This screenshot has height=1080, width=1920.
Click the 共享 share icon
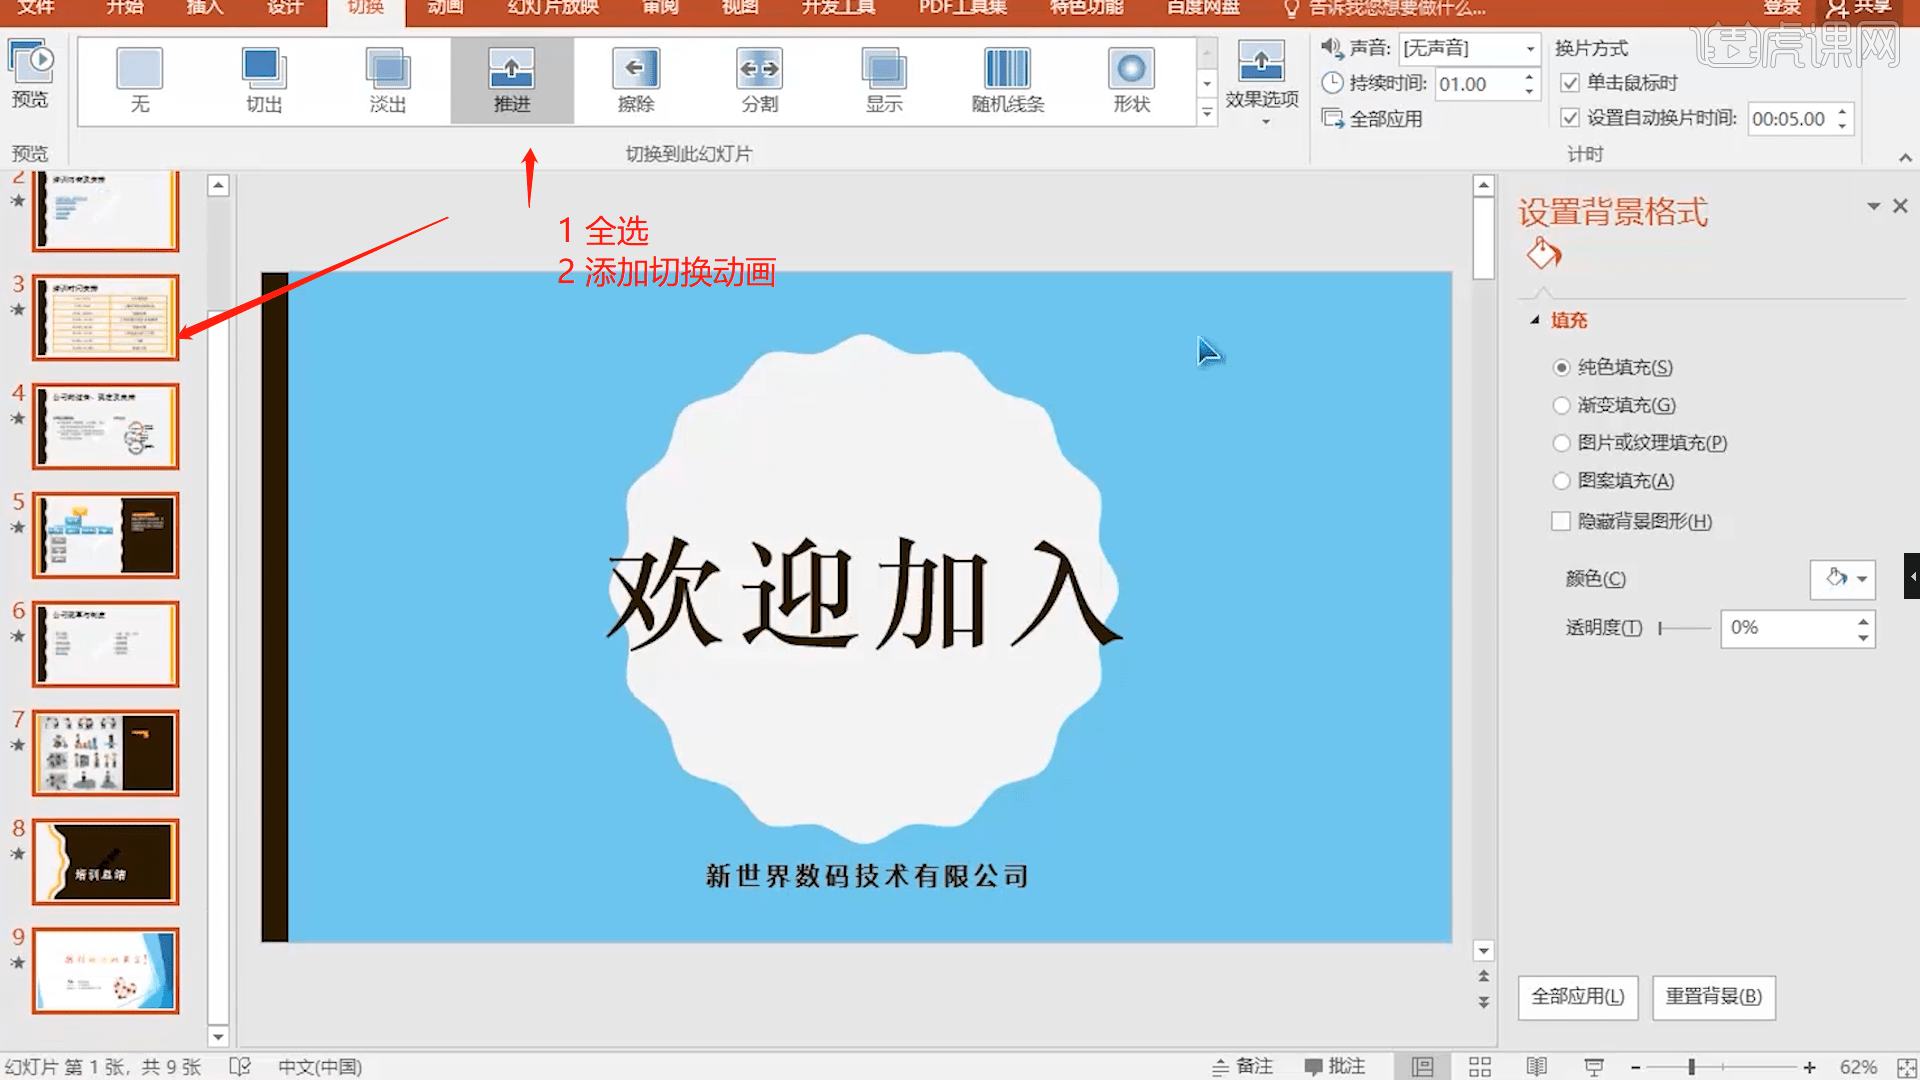pyautogui.click(x=1837, y=9)
